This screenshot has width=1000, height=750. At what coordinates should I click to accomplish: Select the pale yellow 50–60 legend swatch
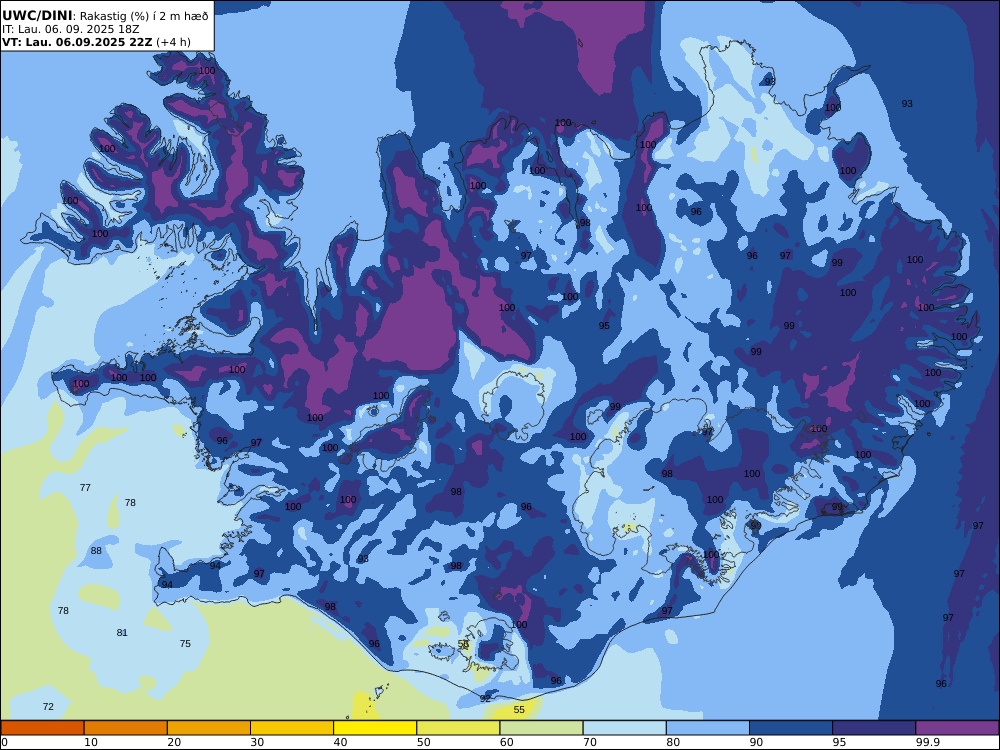point(459,728)
